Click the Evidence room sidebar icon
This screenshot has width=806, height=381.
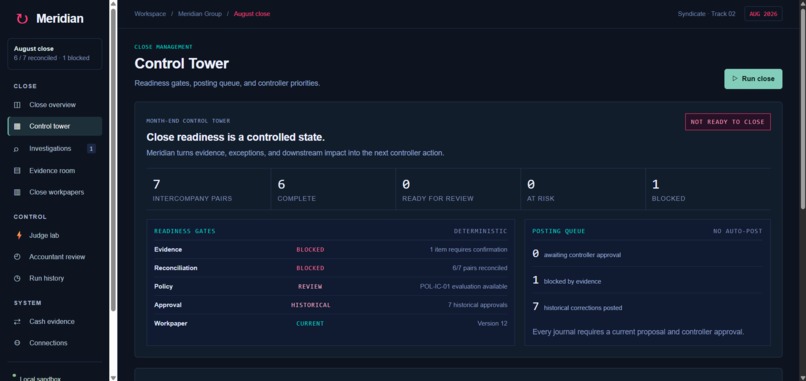17,171
